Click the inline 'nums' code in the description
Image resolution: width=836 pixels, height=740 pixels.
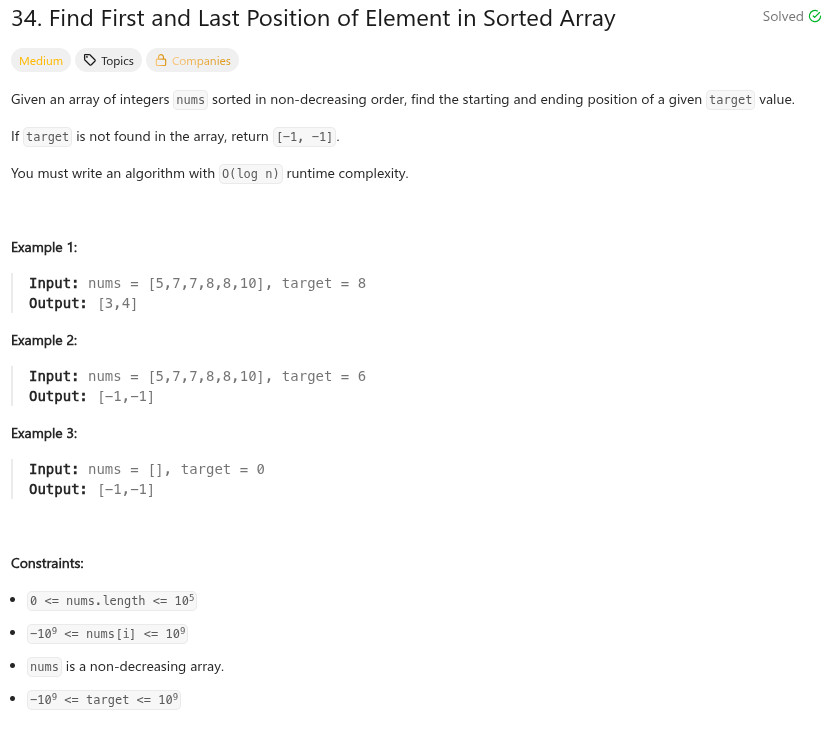point(190,100)
